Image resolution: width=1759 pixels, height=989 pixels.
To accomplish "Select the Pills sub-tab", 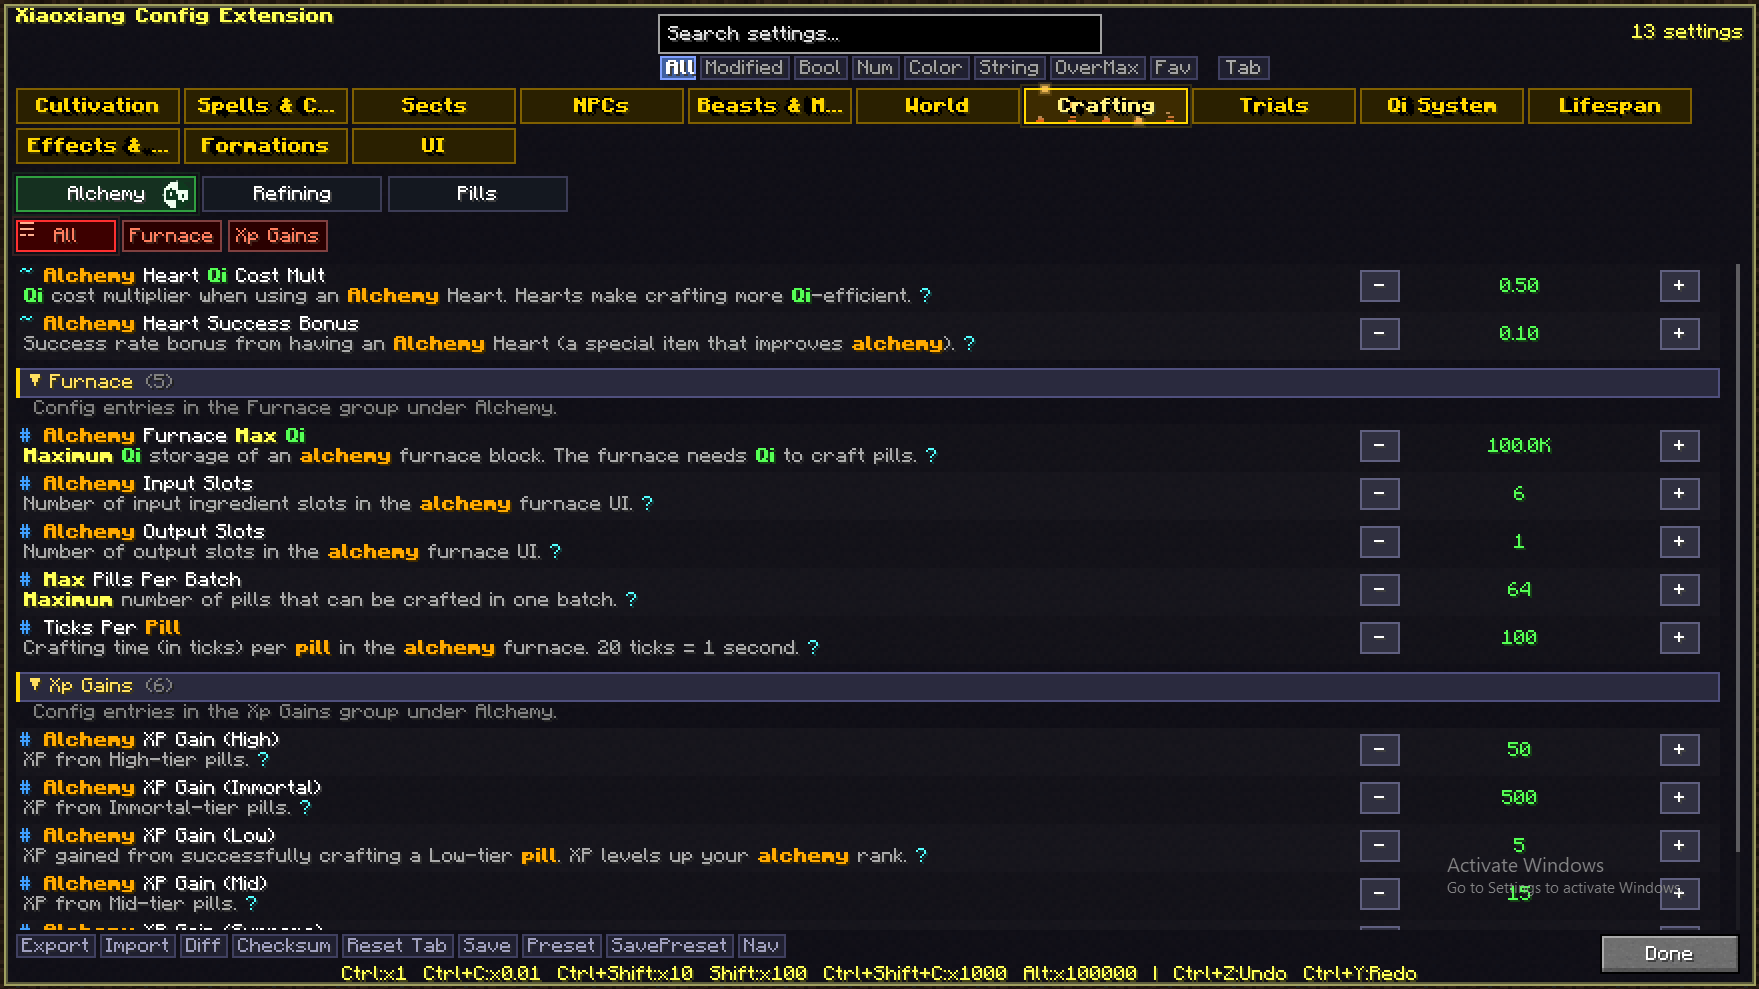I will (477, 194).
